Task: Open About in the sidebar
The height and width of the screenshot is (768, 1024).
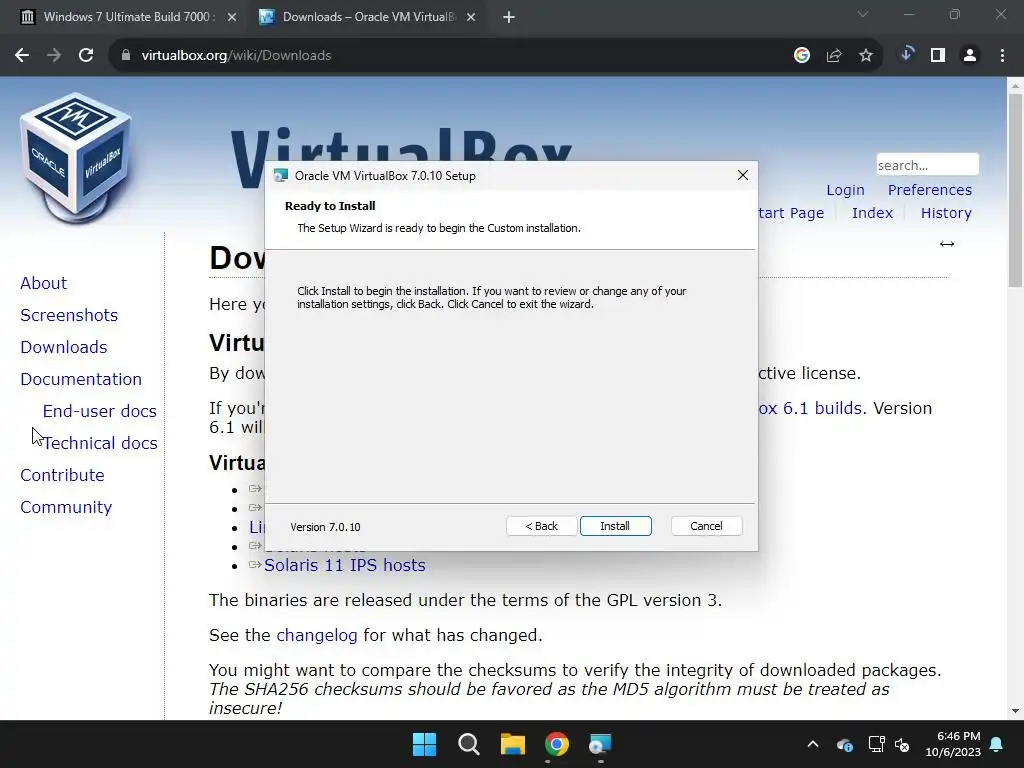Action: coord(43,283)
